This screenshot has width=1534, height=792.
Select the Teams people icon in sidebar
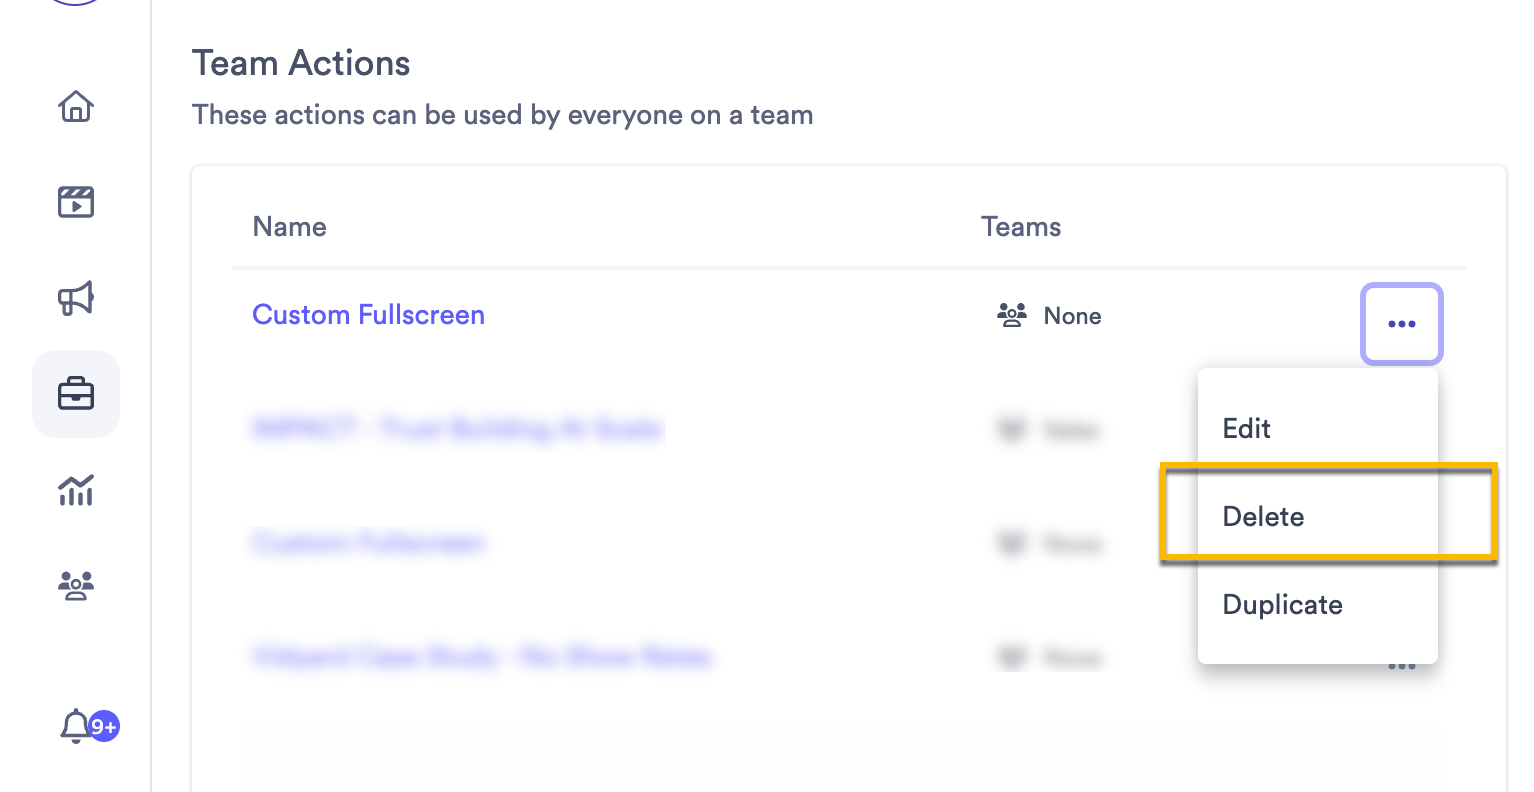pyautogui.click(x=76, y=586)
